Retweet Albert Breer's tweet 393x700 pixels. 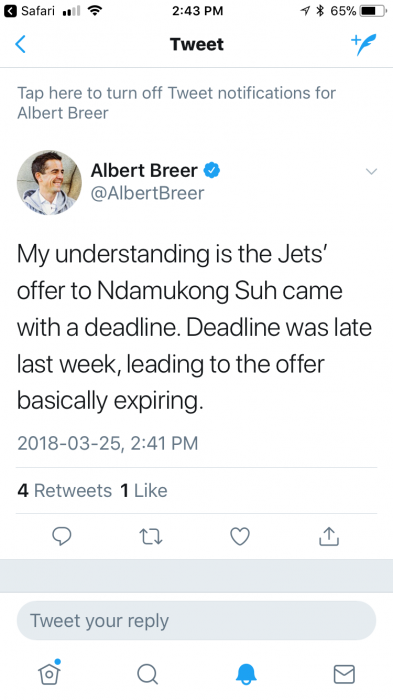click(151, 536)
